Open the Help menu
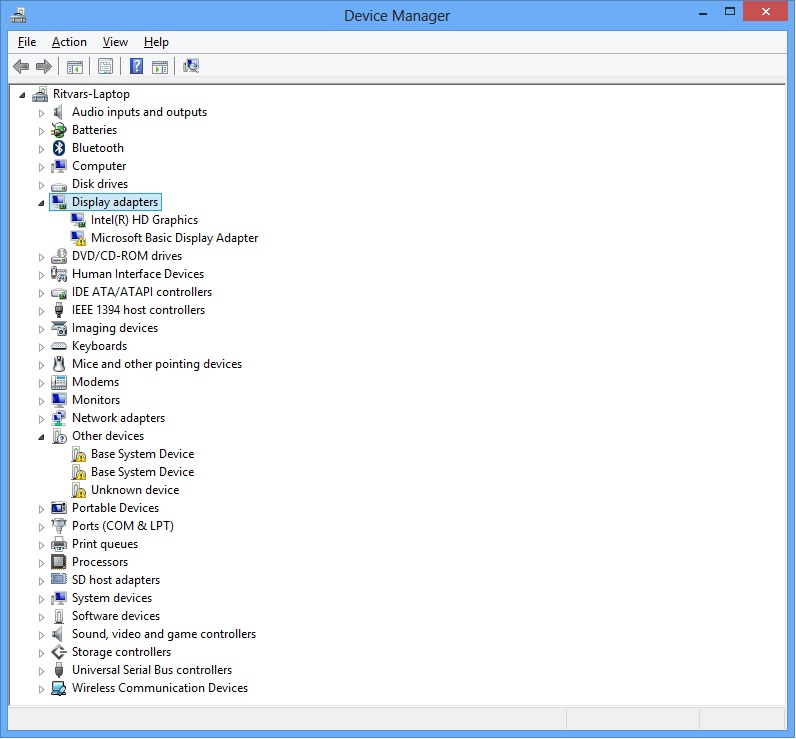Image resolution: width=796 pixels, height=739 pixels. point(156,42)
